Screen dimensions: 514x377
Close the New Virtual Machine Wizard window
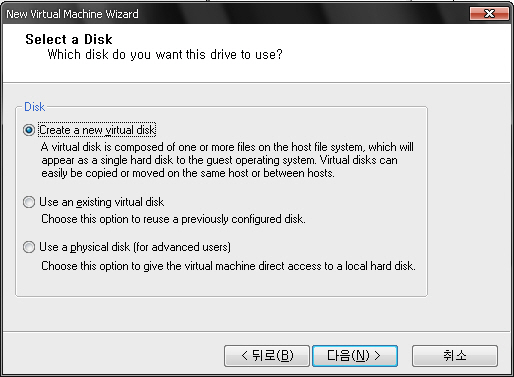(489, 14)
